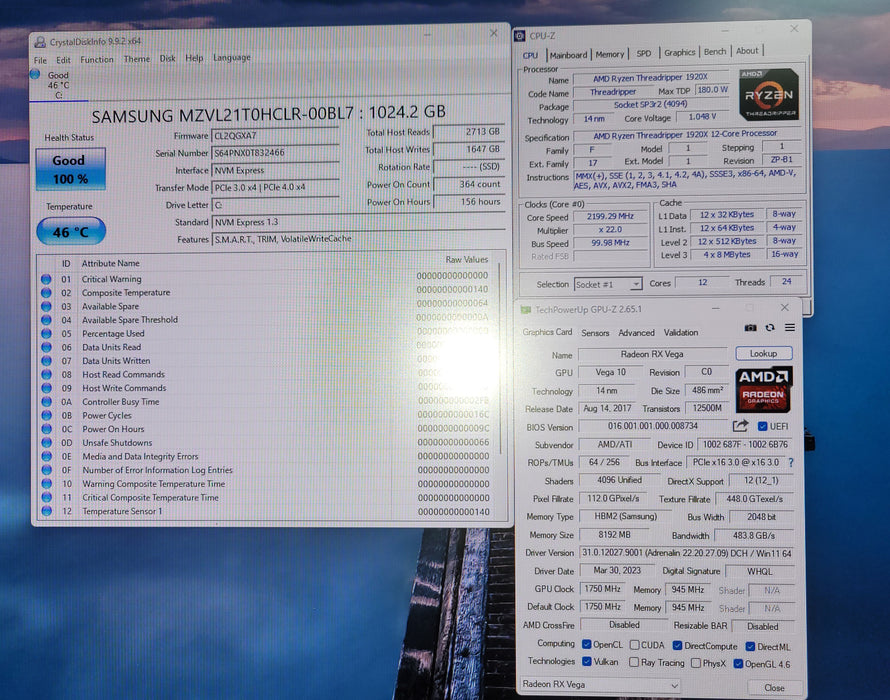Toggle the Ray Tracing checkbox
The height and width of the screenshot is (700, 890).
(x=634, y=663)
